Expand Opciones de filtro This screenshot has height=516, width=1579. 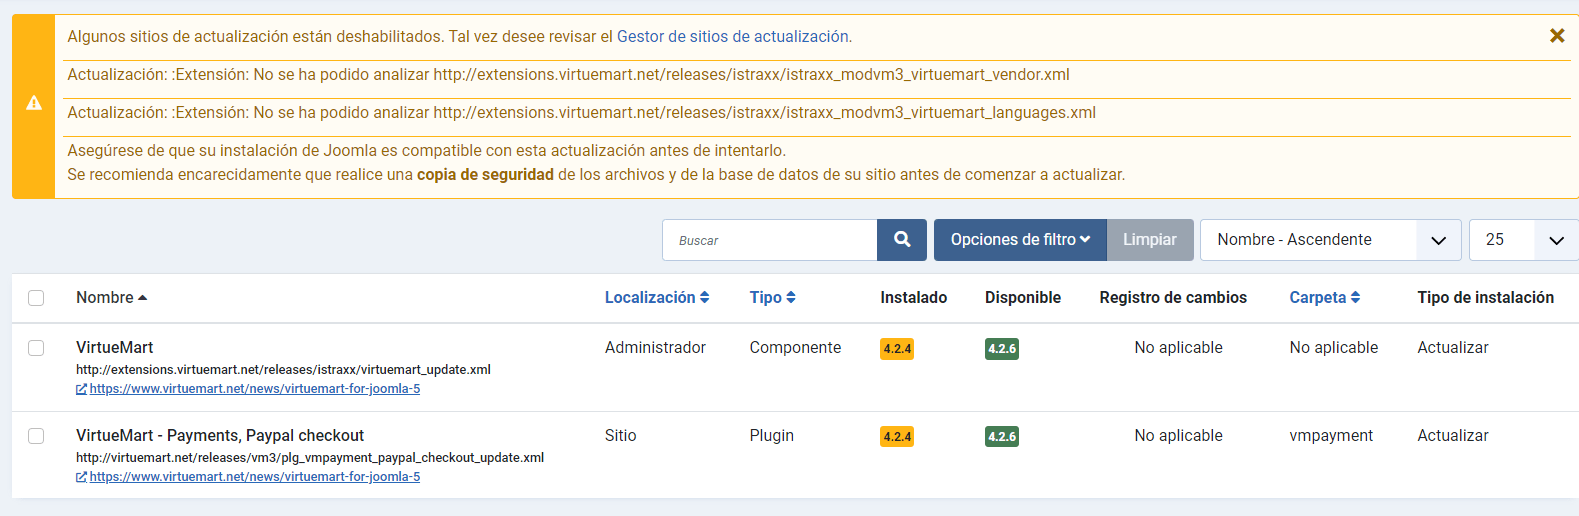pyautogui.click(x=1020, y=240)
